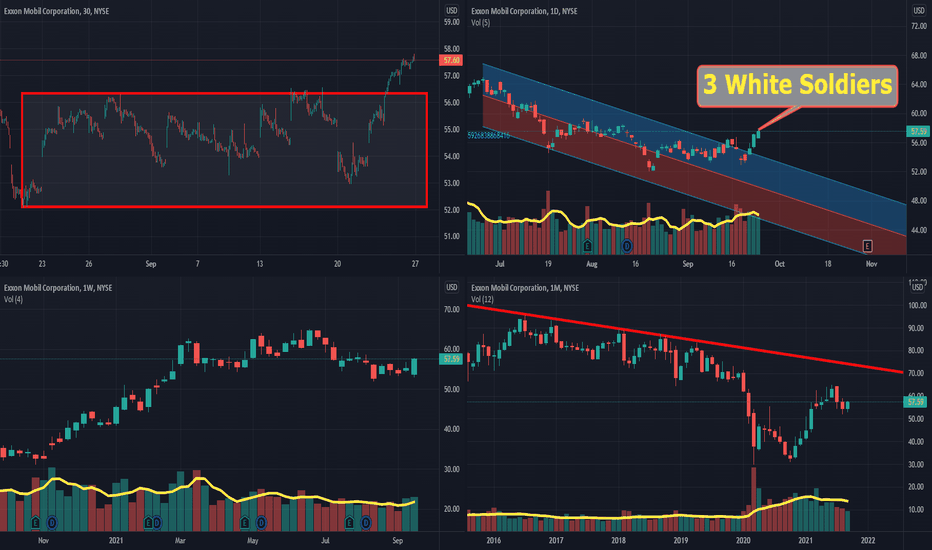
Task: Click the earnings E marker near Aug on daily chart
Action: point(587,246)
